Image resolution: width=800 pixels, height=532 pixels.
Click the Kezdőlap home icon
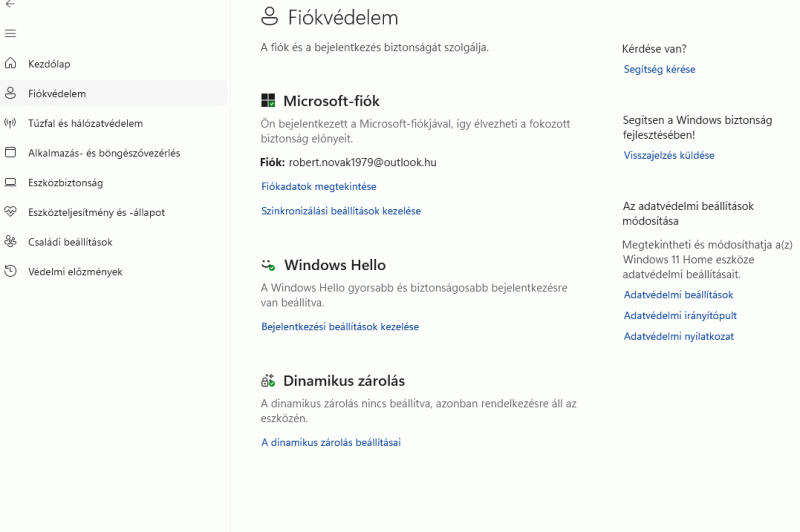[x=11, y=64]
